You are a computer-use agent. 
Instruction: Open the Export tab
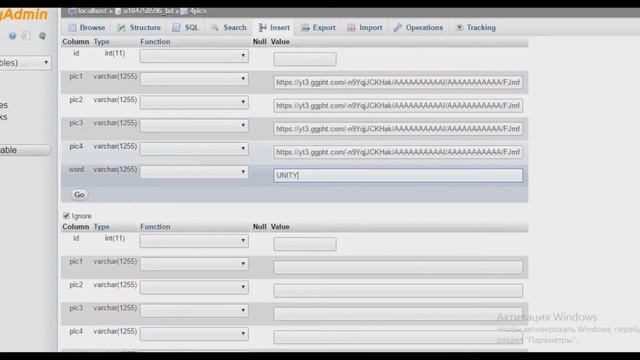(x=318, y=28)
